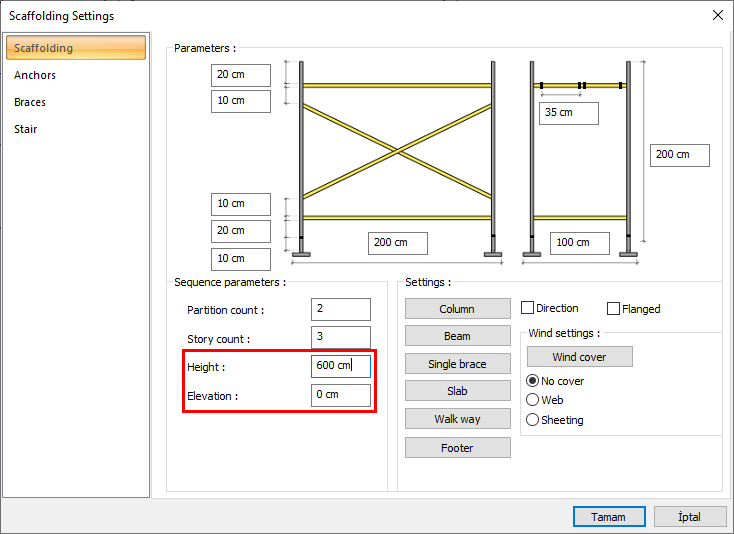Choose the Web wind cover option

point(532,400)
